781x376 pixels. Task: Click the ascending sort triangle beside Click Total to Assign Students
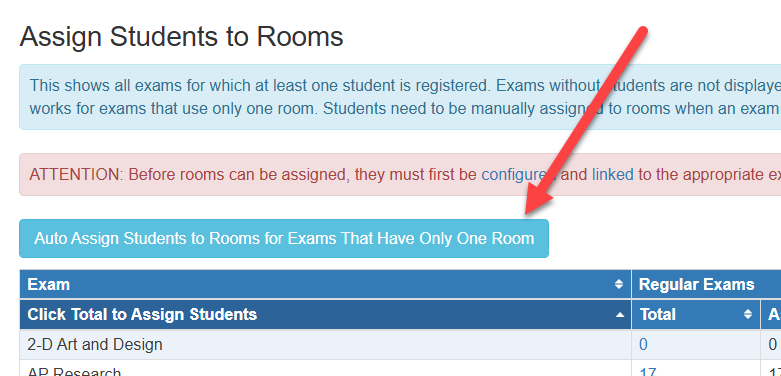click(x=620, y=315)
